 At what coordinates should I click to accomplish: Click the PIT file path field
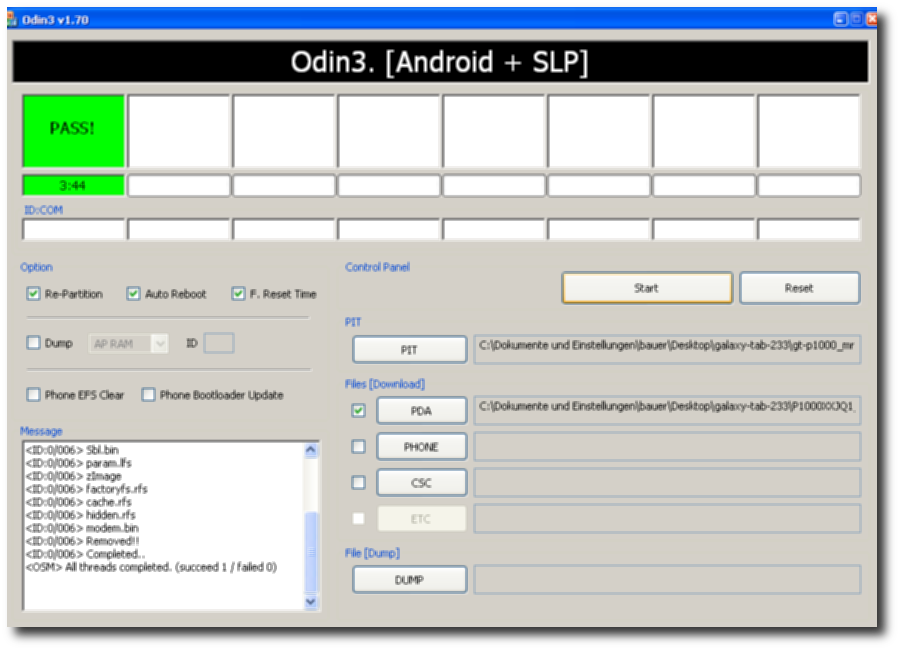coord(667,349)
